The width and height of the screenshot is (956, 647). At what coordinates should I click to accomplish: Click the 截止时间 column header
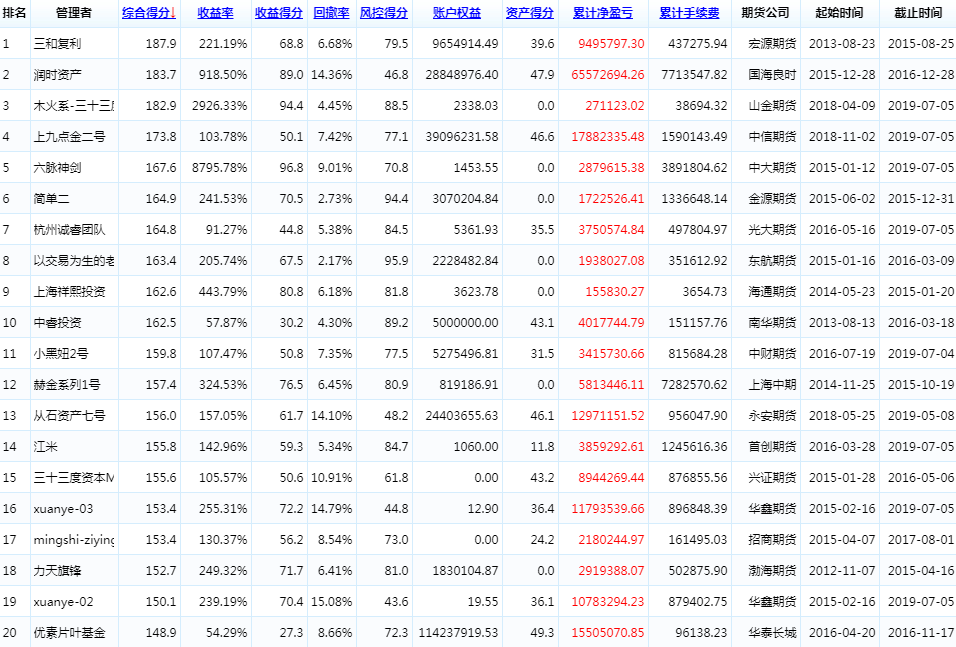(x=918, y=13)
